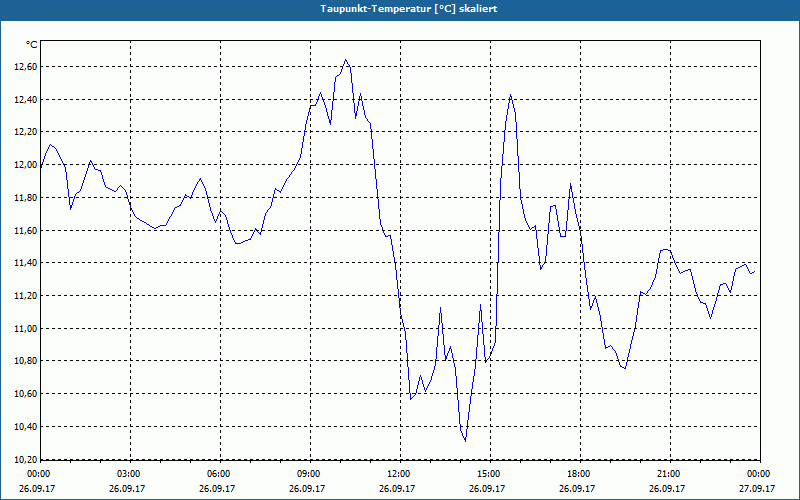Click the 03:00 time axis label
The image size is (800, 500).
click(x=130, y=474)
